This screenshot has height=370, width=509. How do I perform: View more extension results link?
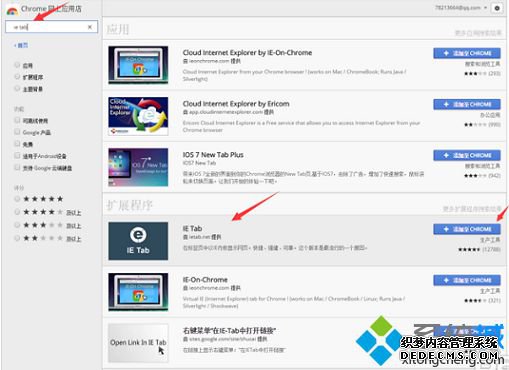(x=472, y=209)
